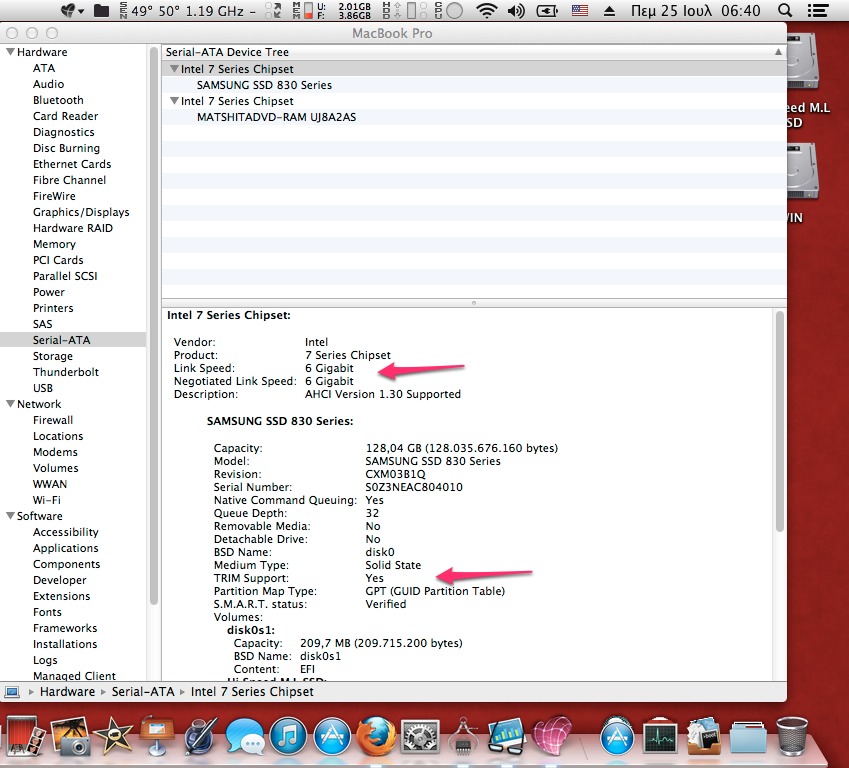Click the black folder icon in menu bar
The width and height of the screenshot is (849, 768).
(x=101, y=10)
